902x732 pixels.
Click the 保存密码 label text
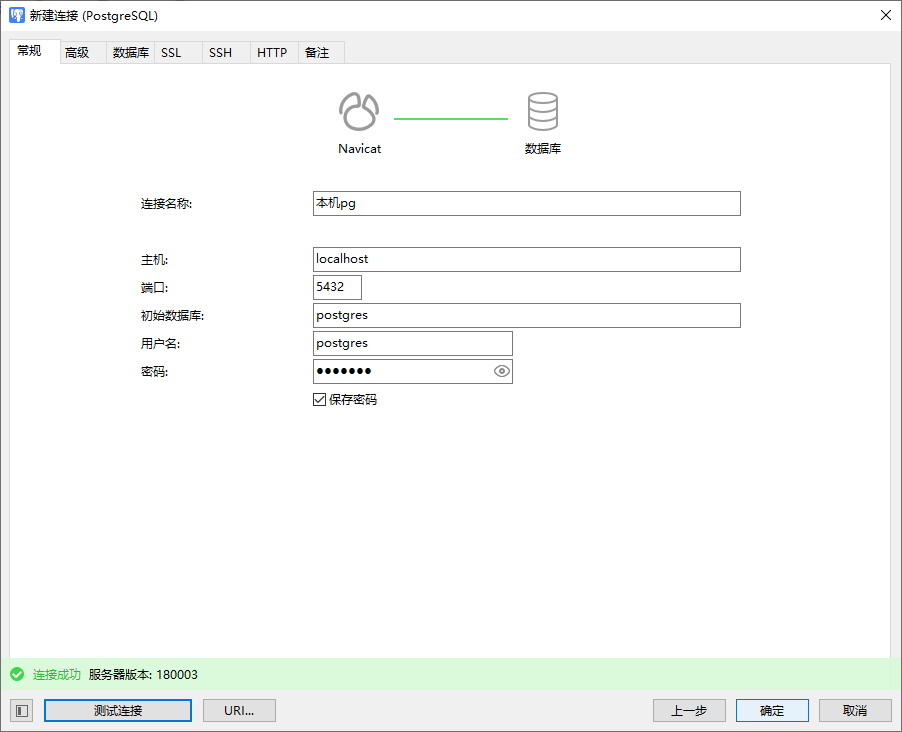pyautogui.click(x=353, y=399)
